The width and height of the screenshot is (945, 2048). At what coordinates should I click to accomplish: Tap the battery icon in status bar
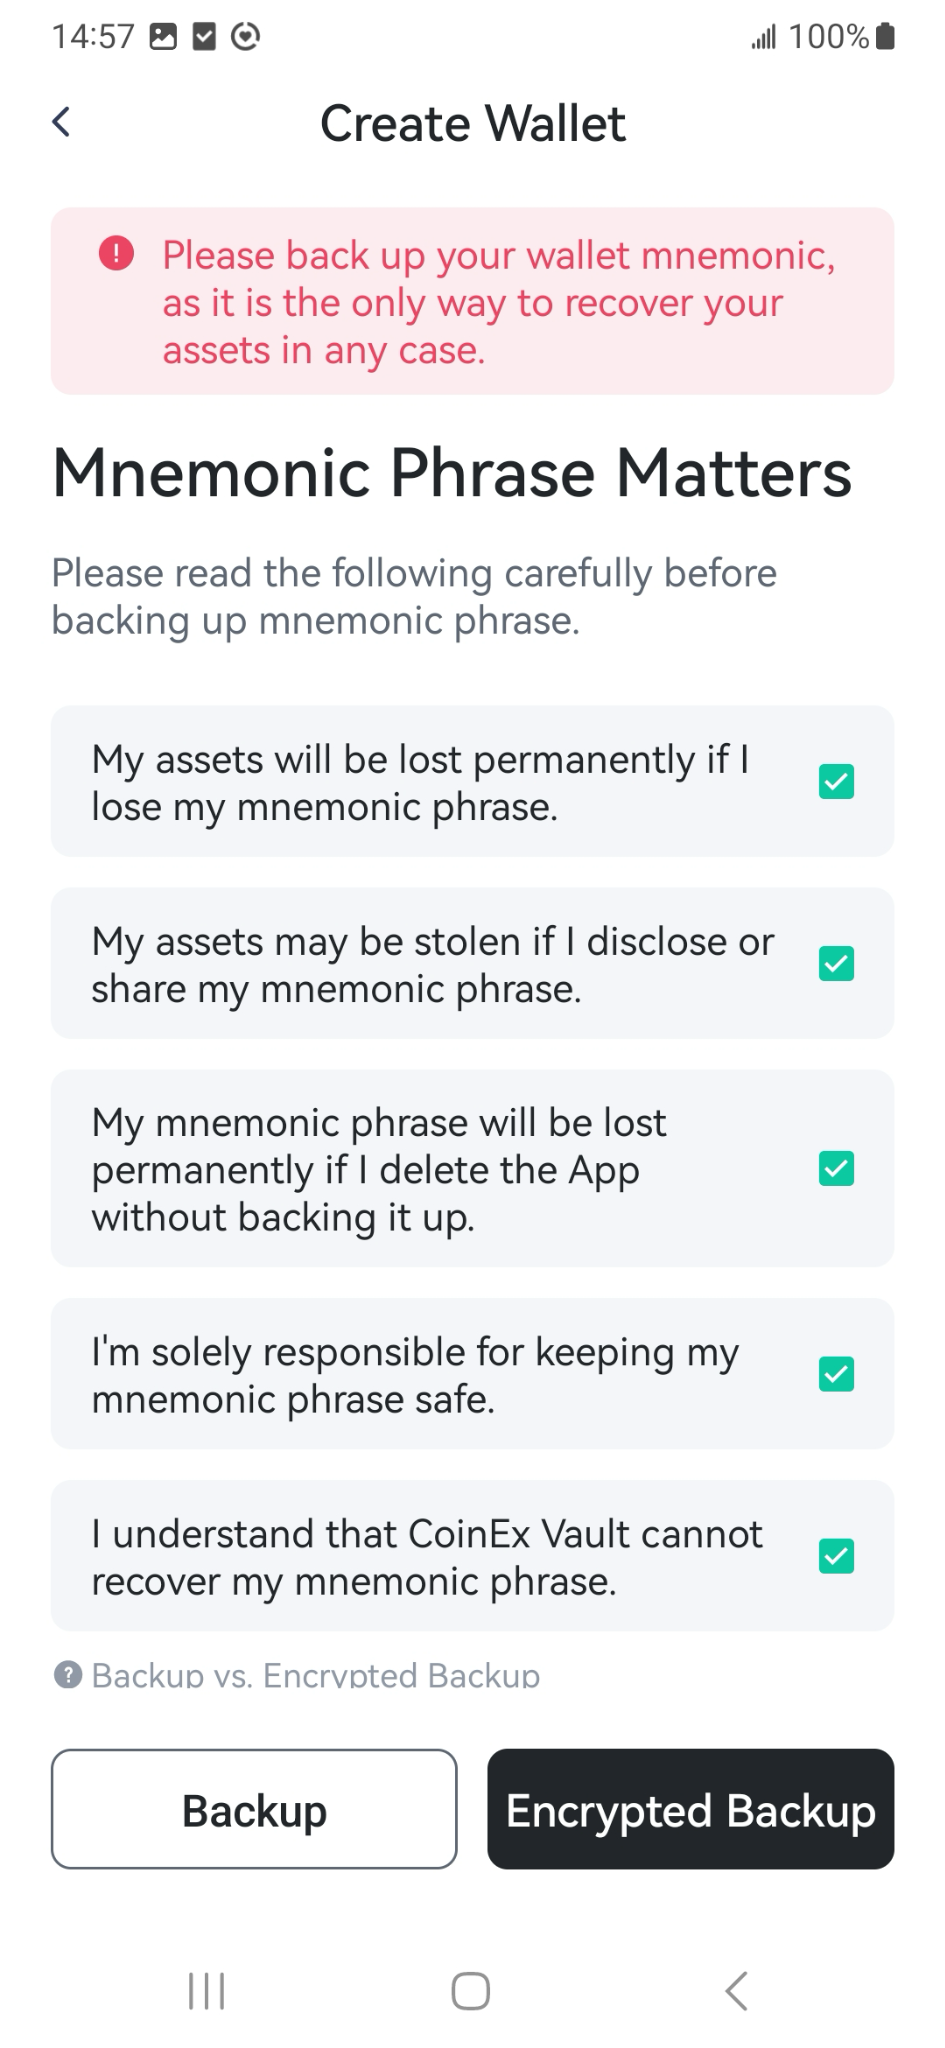point(885,37)
